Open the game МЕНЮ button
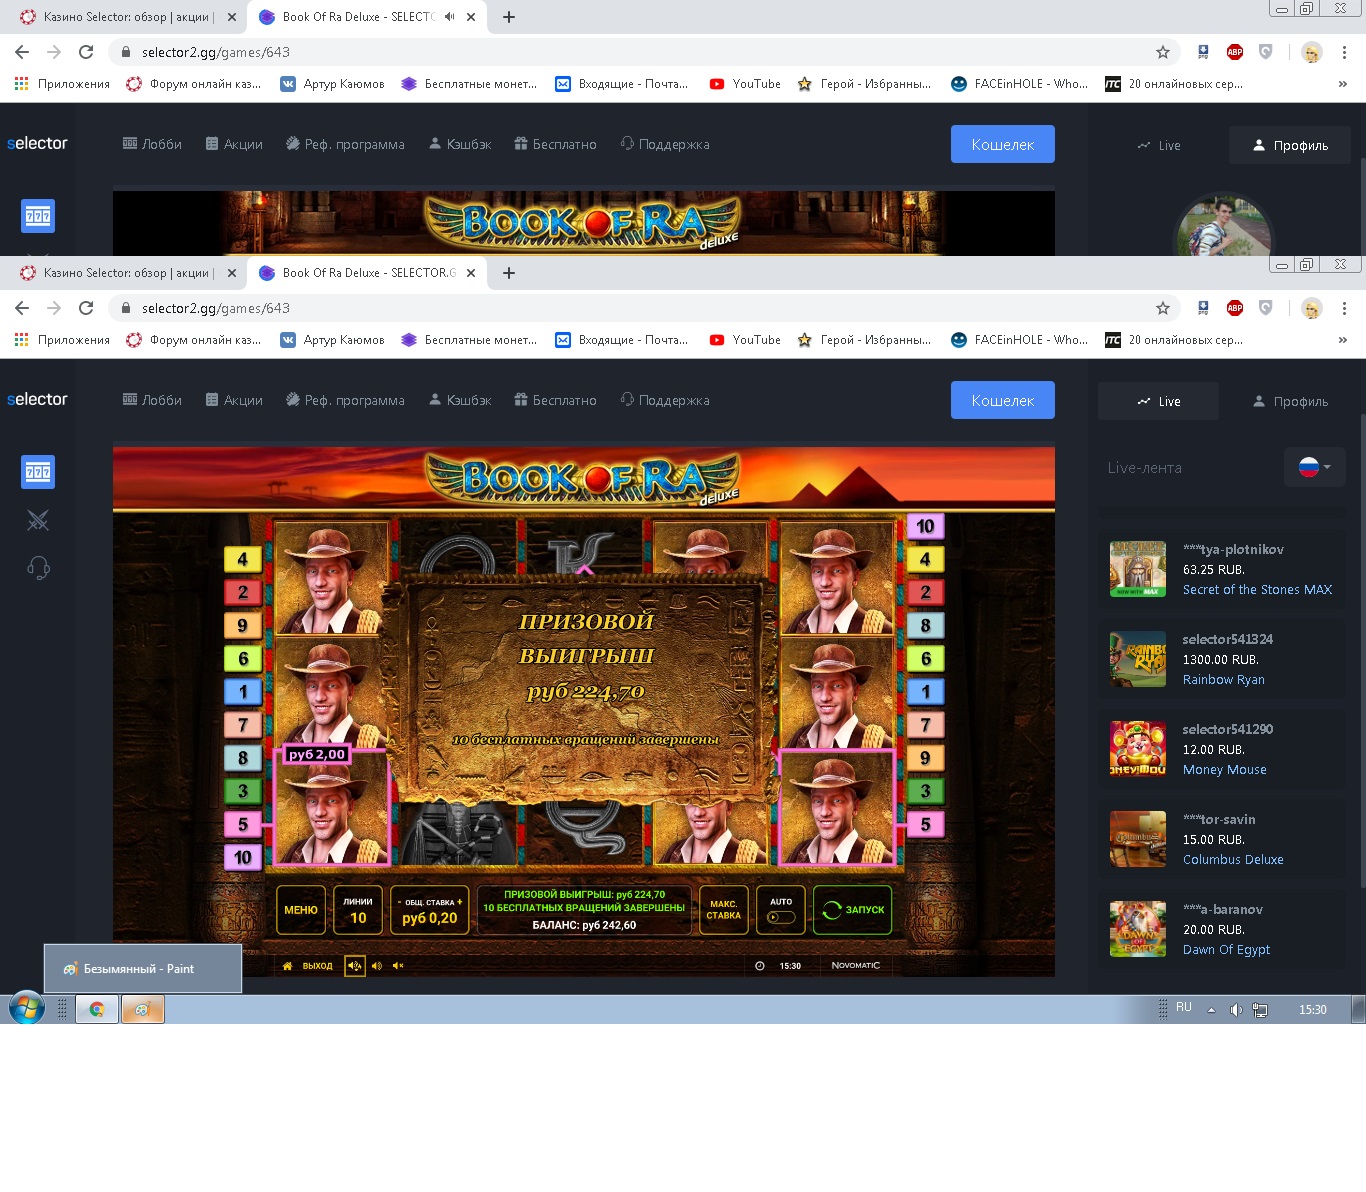 click(x=301, y=910)
